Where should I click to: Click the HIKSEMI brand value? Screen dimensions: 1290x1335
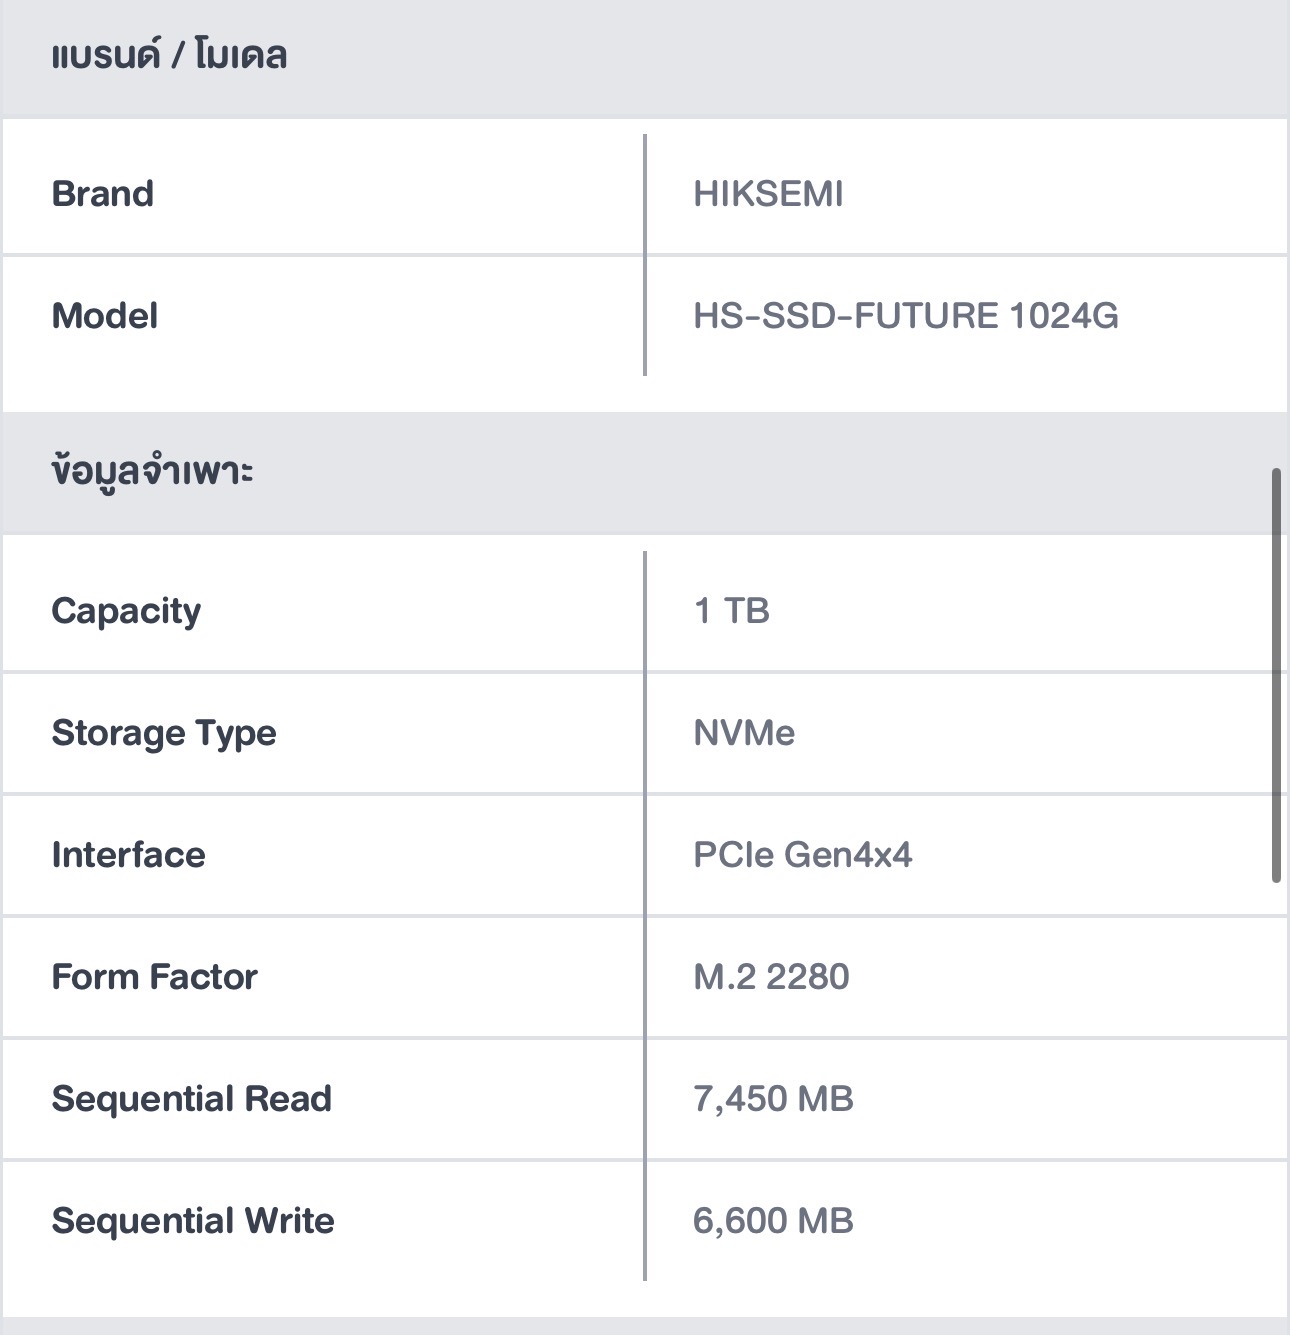(768, 193)
